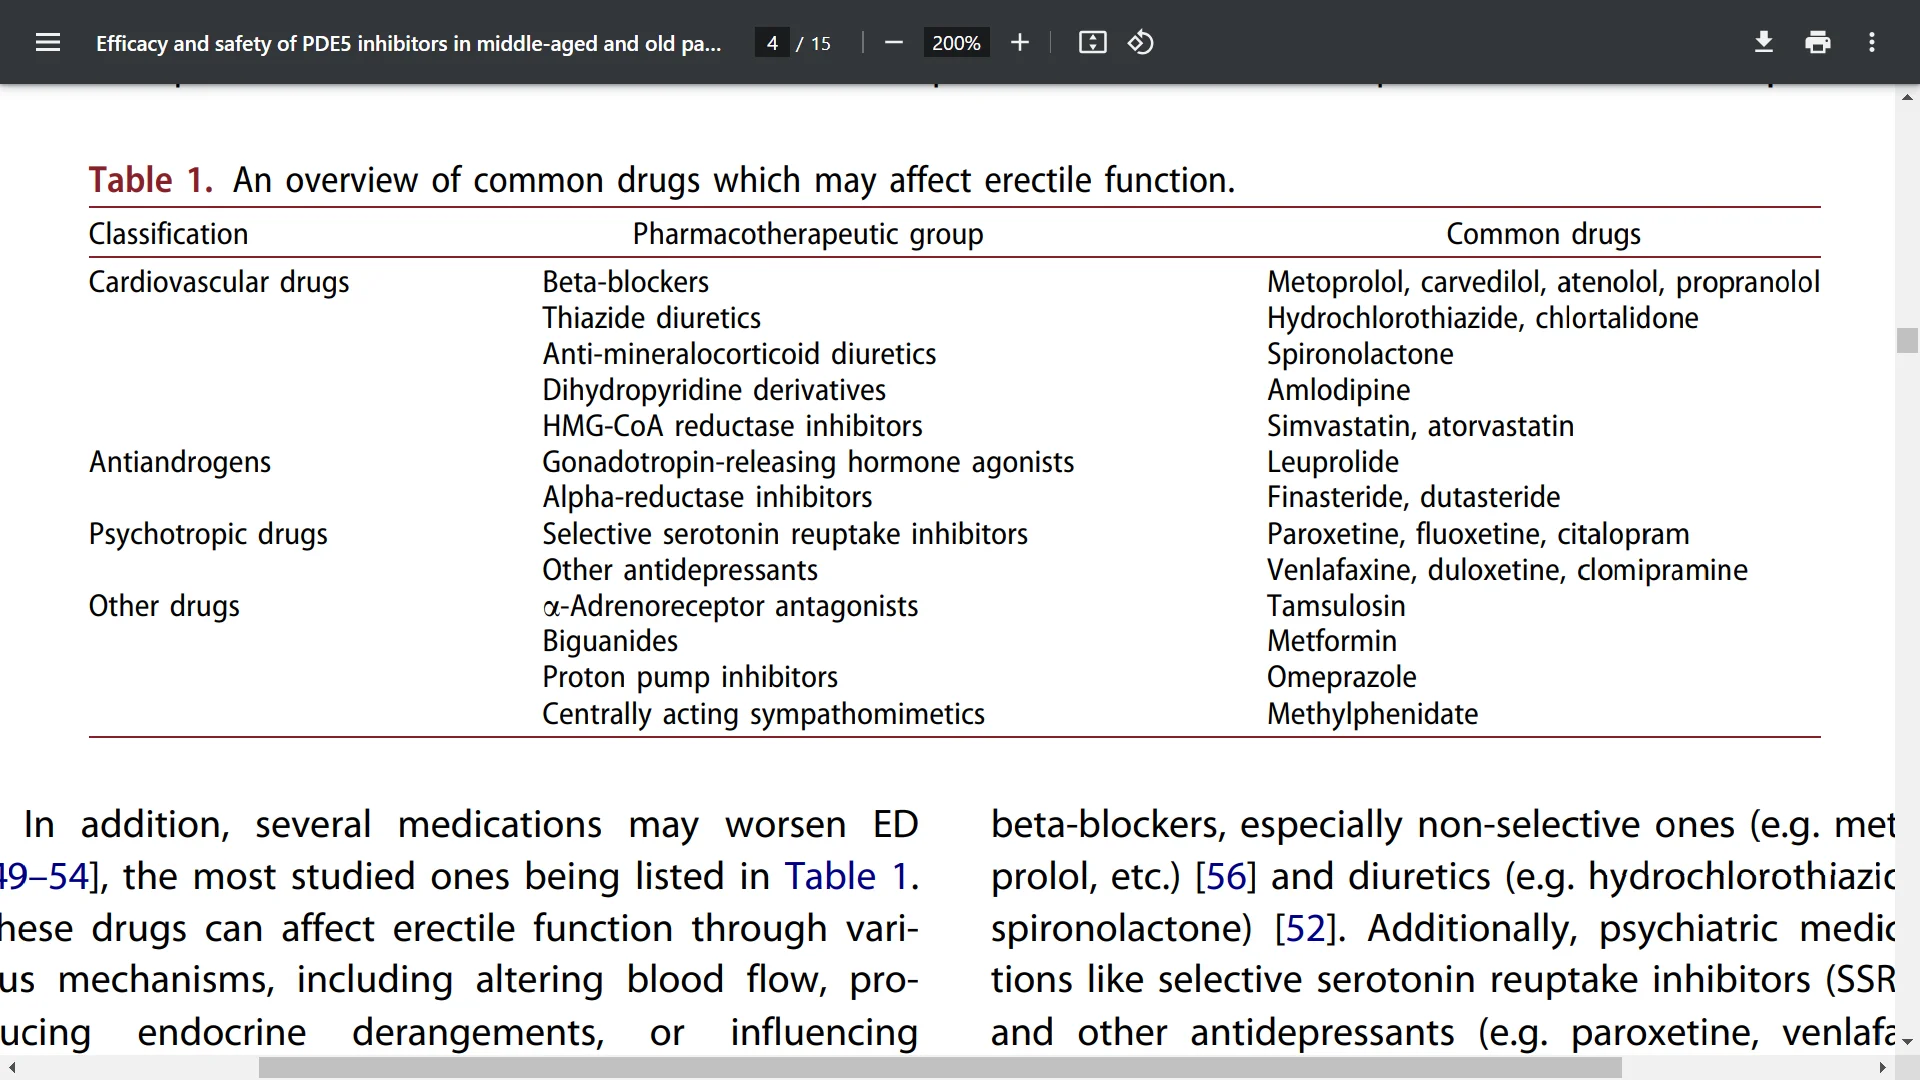This screenshot has width=1920, height=1080.
Task: Click the scroll left arrow
Action: [x=11, y=1068]
